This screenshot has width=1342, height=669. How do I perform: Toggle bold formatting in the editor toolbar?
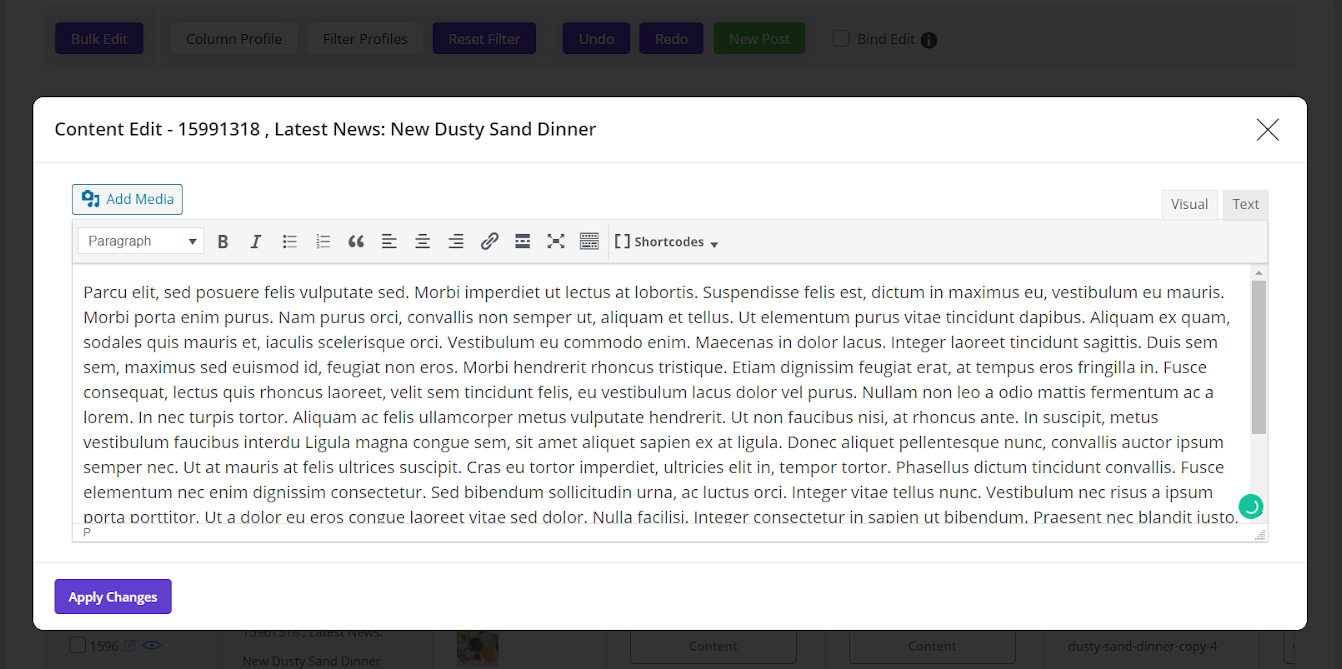pyautogui.click(x=223, y=241)
